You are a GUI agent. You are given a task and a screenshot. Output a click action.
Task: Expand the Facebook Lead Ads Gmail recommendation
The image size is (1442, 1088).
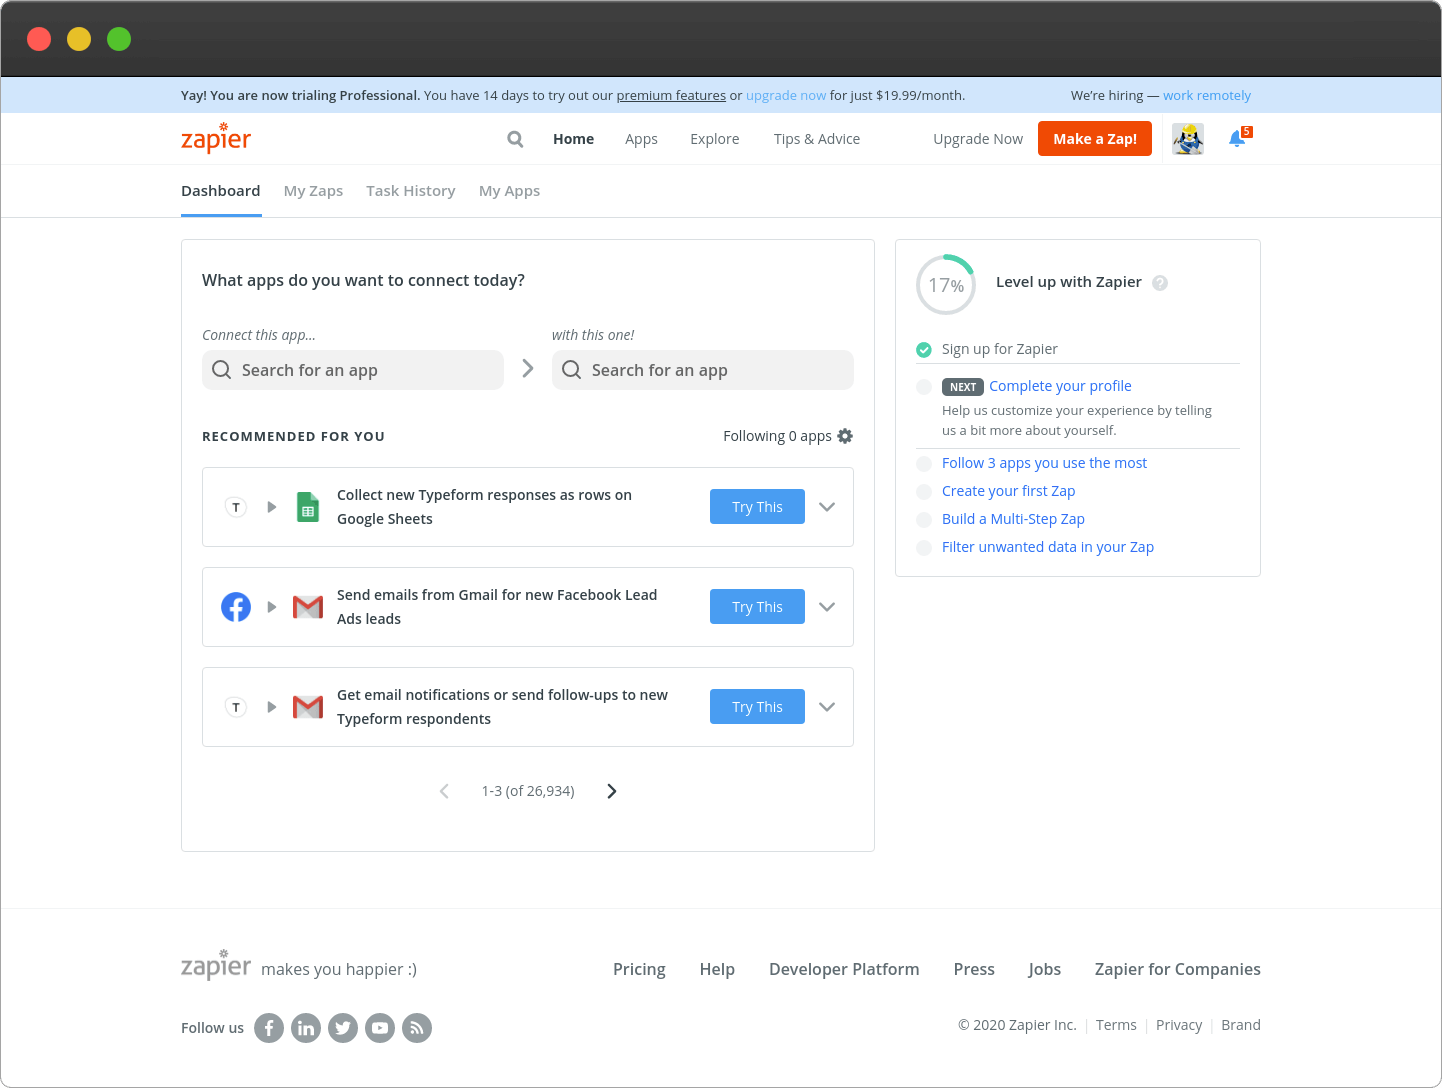pyautogui.click(x=827, y=607)
